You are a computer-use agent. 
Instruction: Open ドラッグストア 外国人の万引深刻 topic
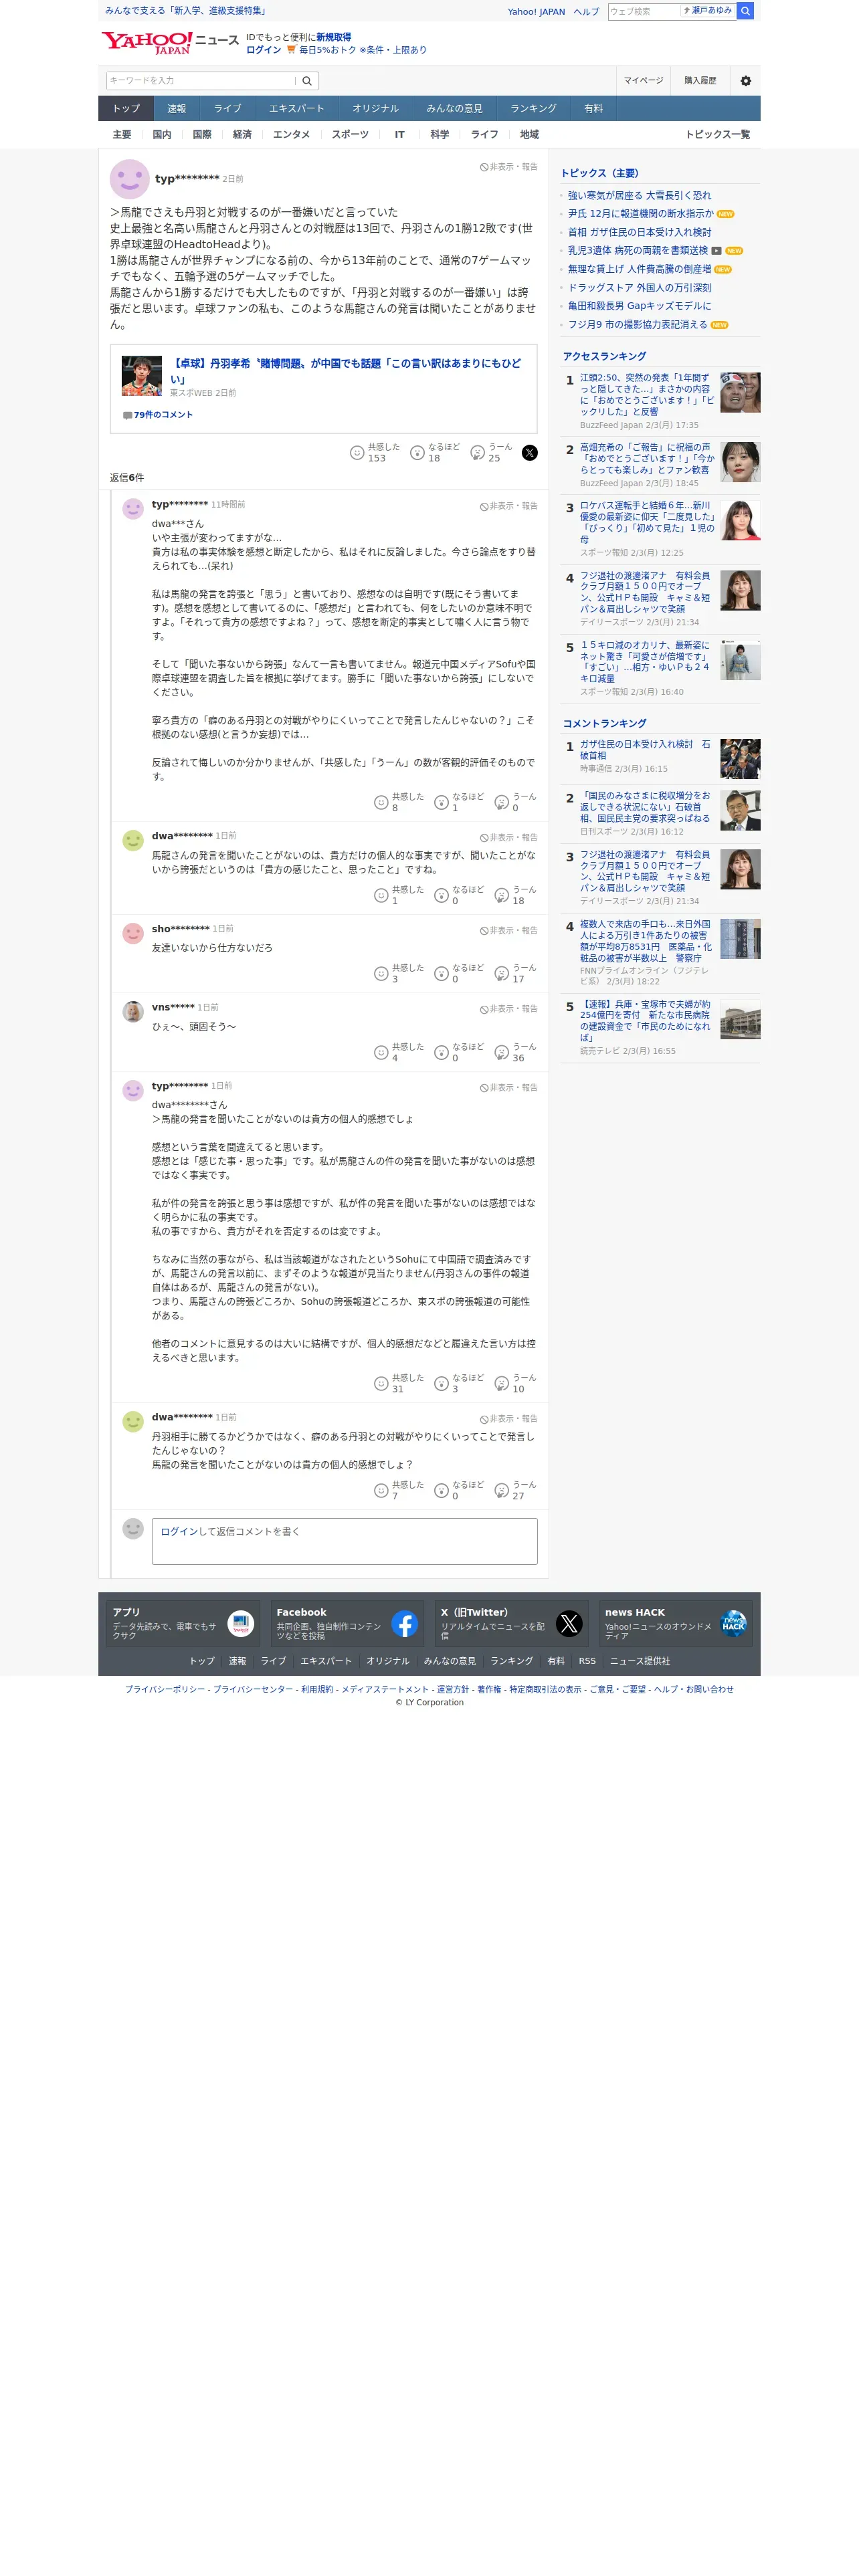[x=639, y=288]
